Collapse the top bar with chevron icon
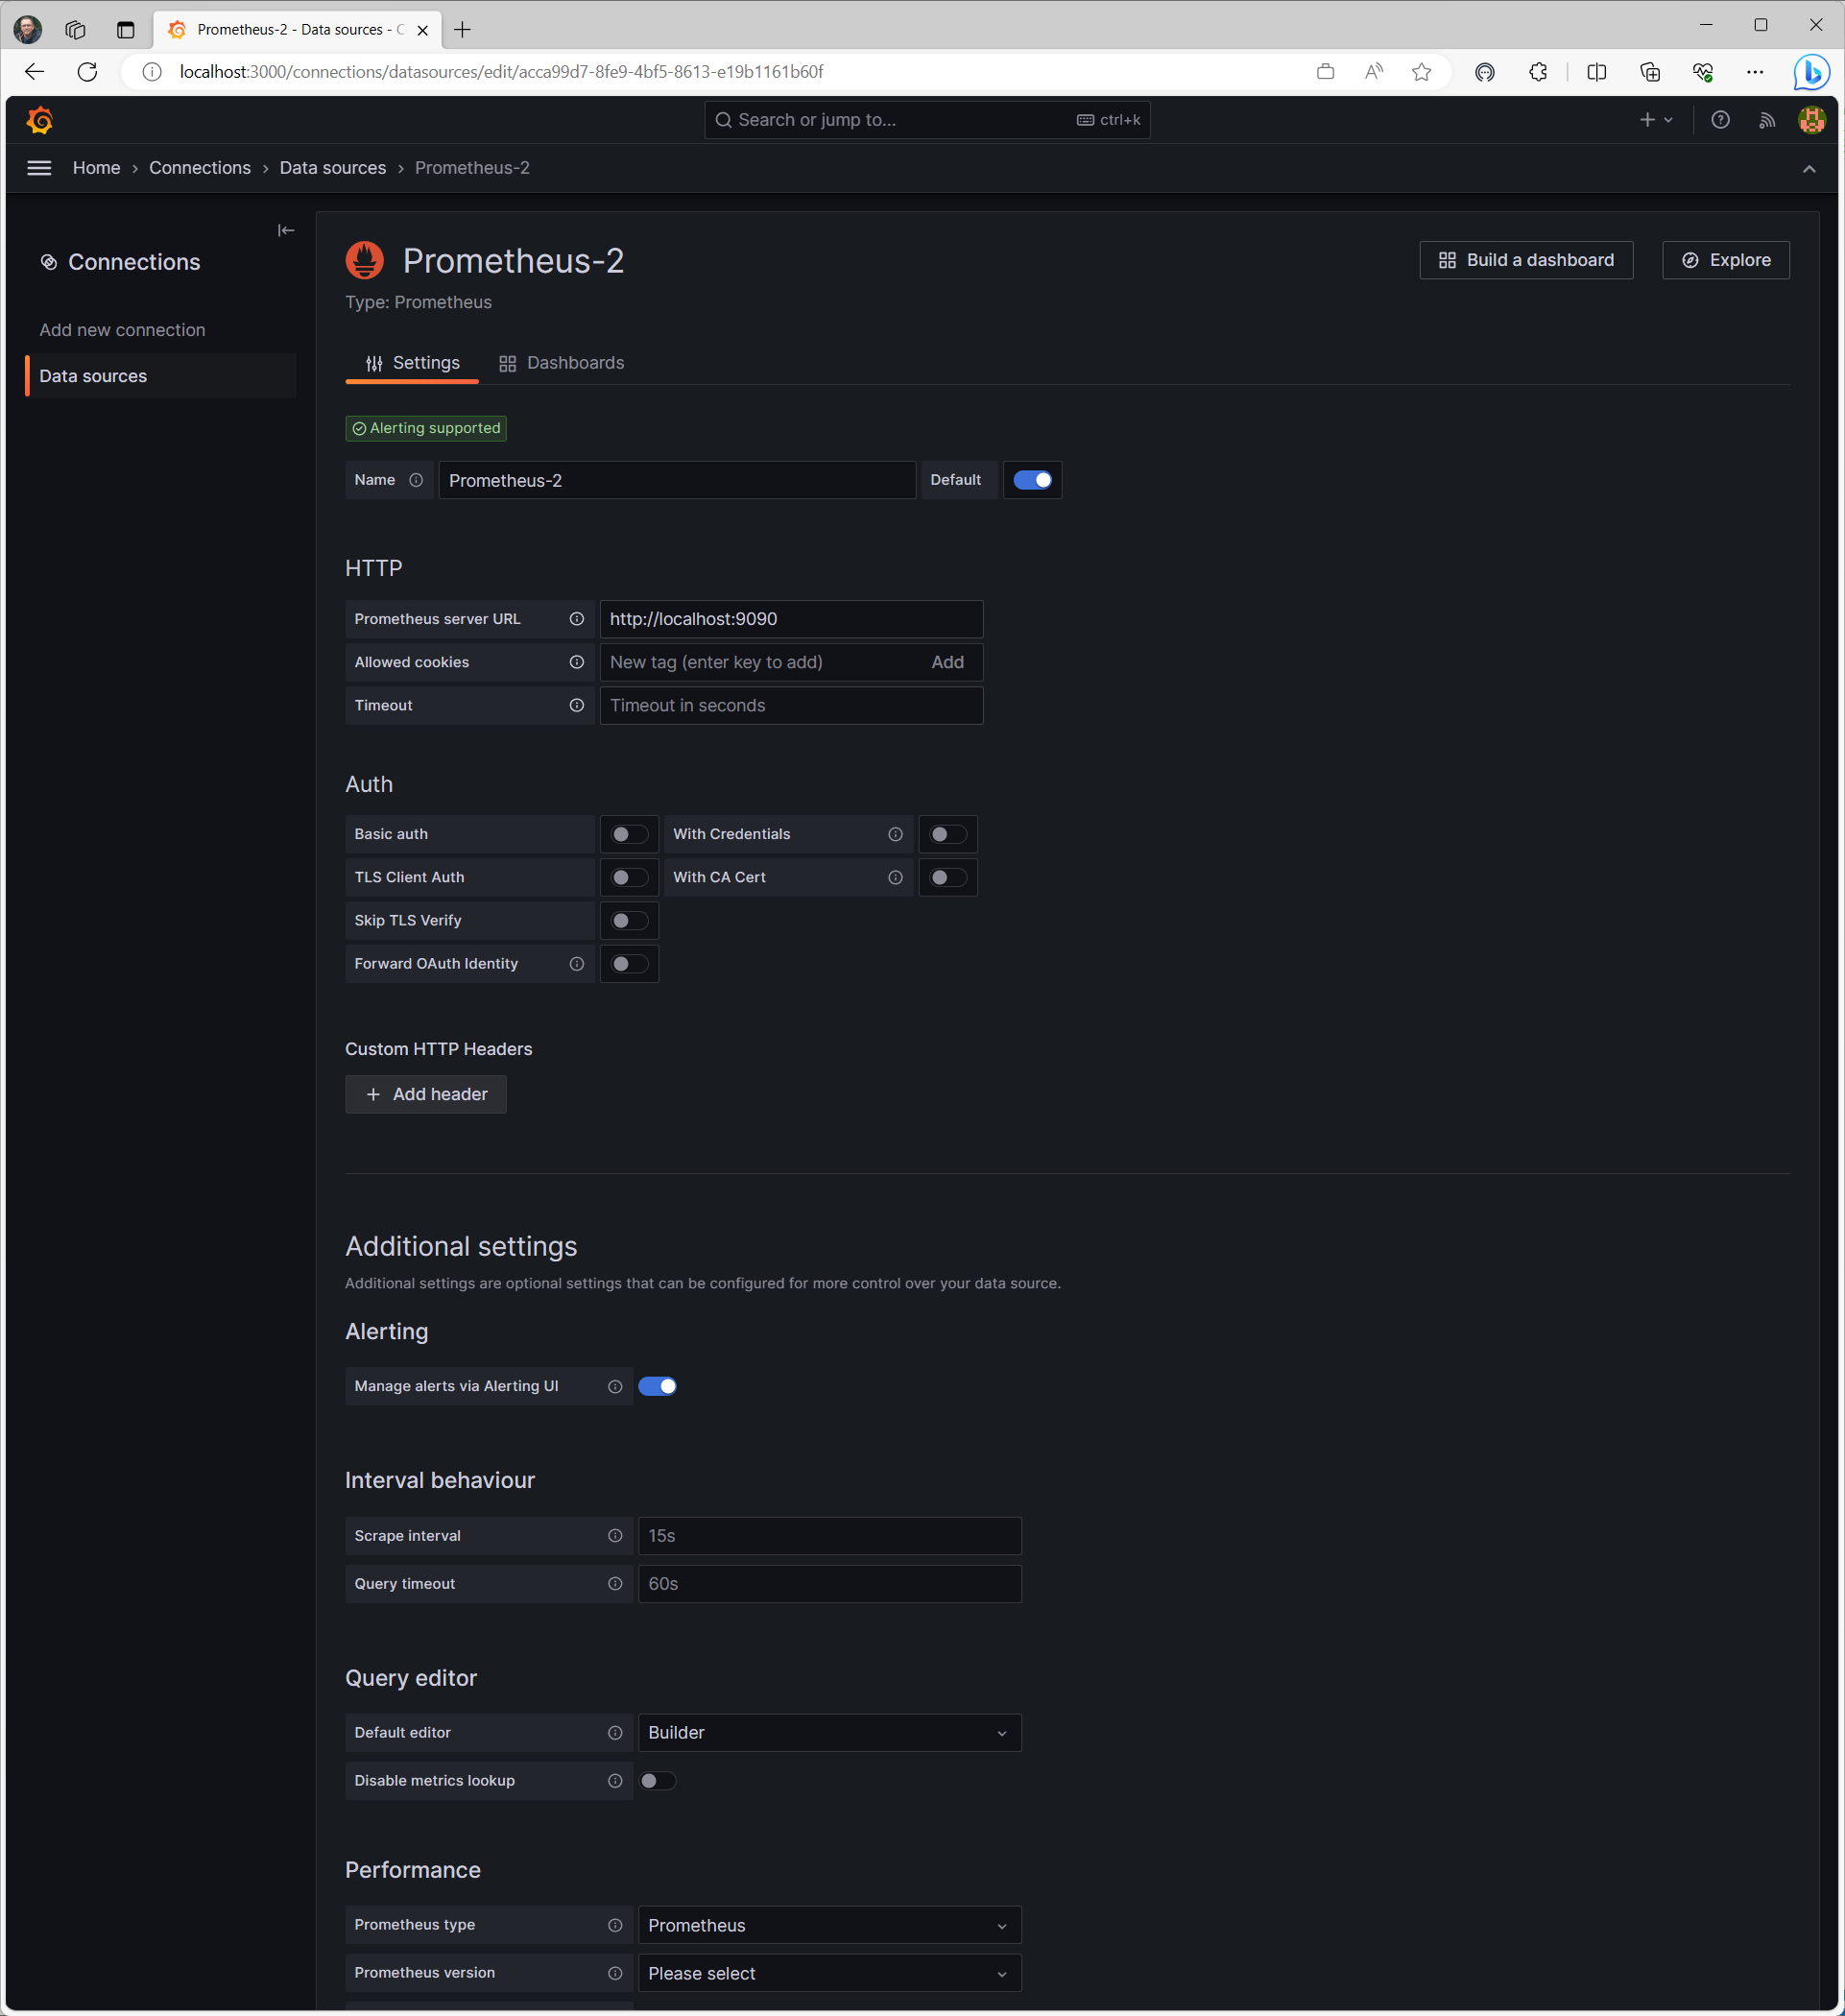Image resolution: width=1845 pixels, height=2016 pixels. (x=1809, y=169)
